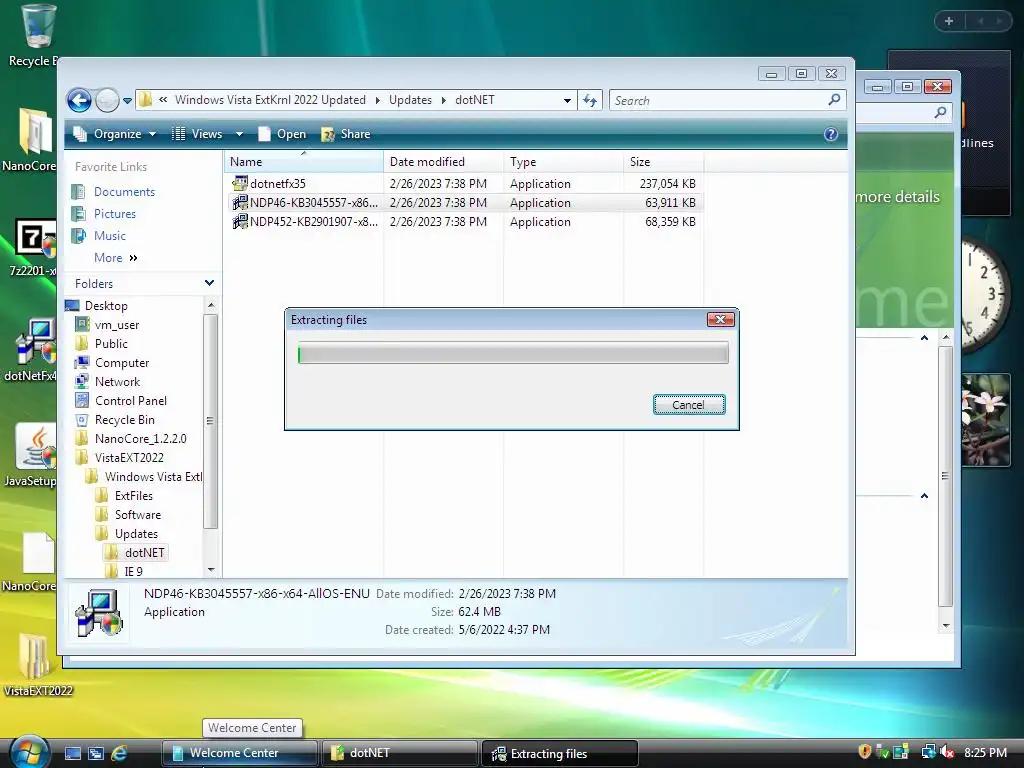Click Switch between windows quick launch icon
Screen dimensions: 1024x768
pyautogui.click(x=95, y=753)
